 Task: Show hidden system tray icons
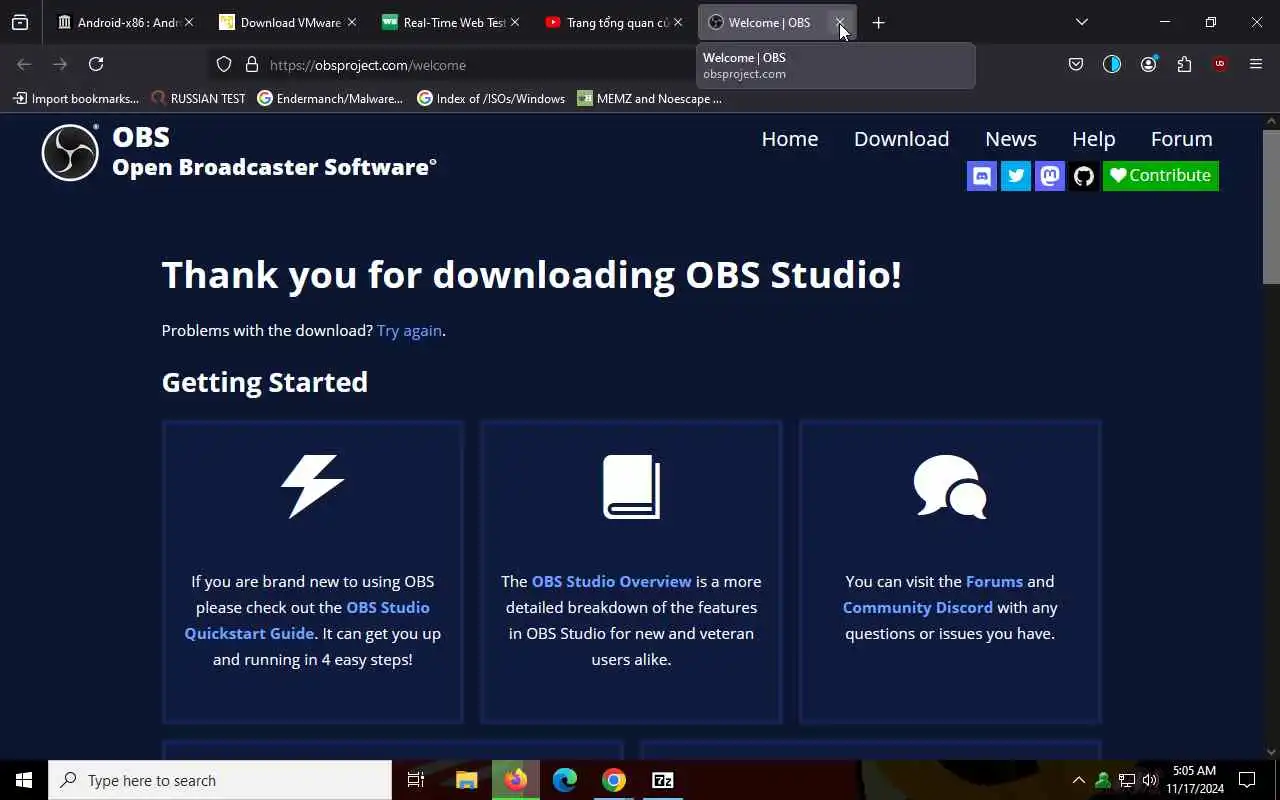pos(1078,780)
